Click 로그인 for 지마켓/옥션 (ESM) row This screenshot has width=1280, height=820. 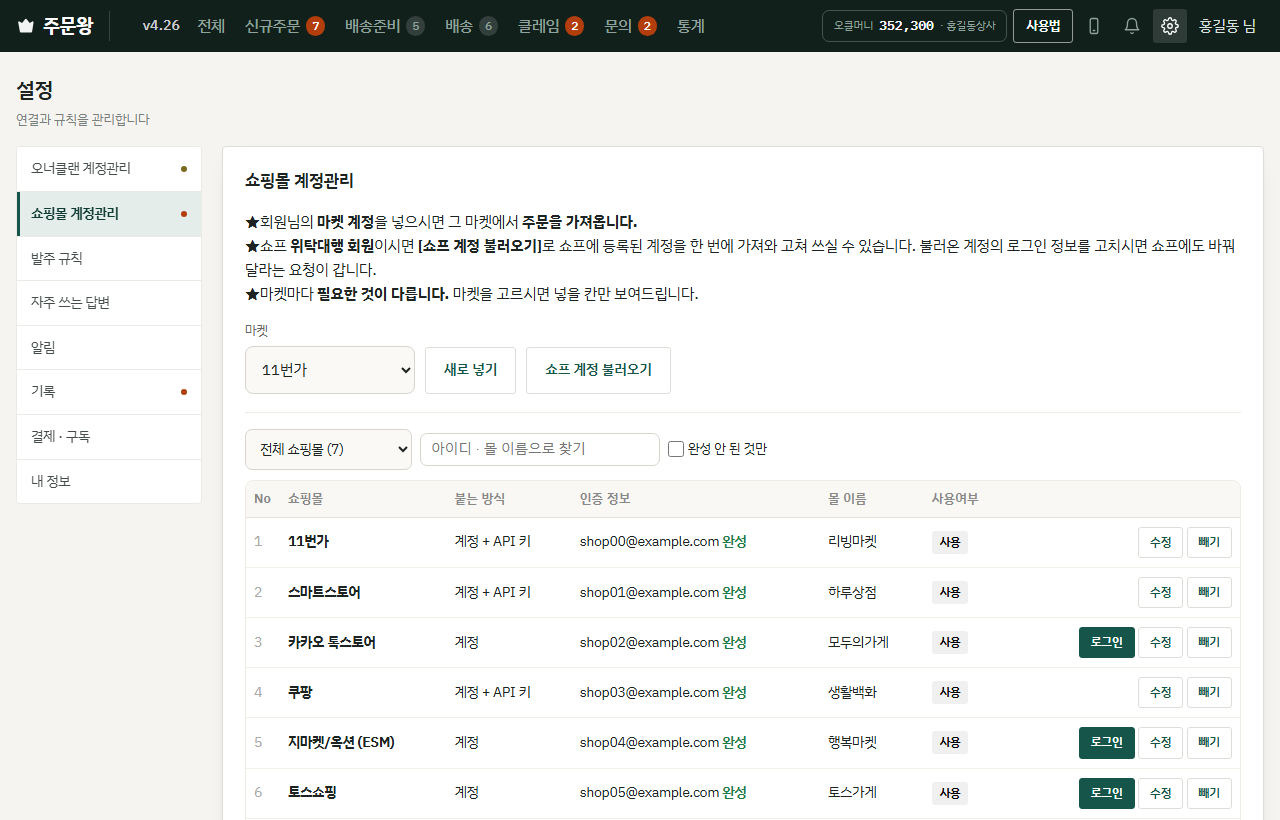click(1107, 742)
